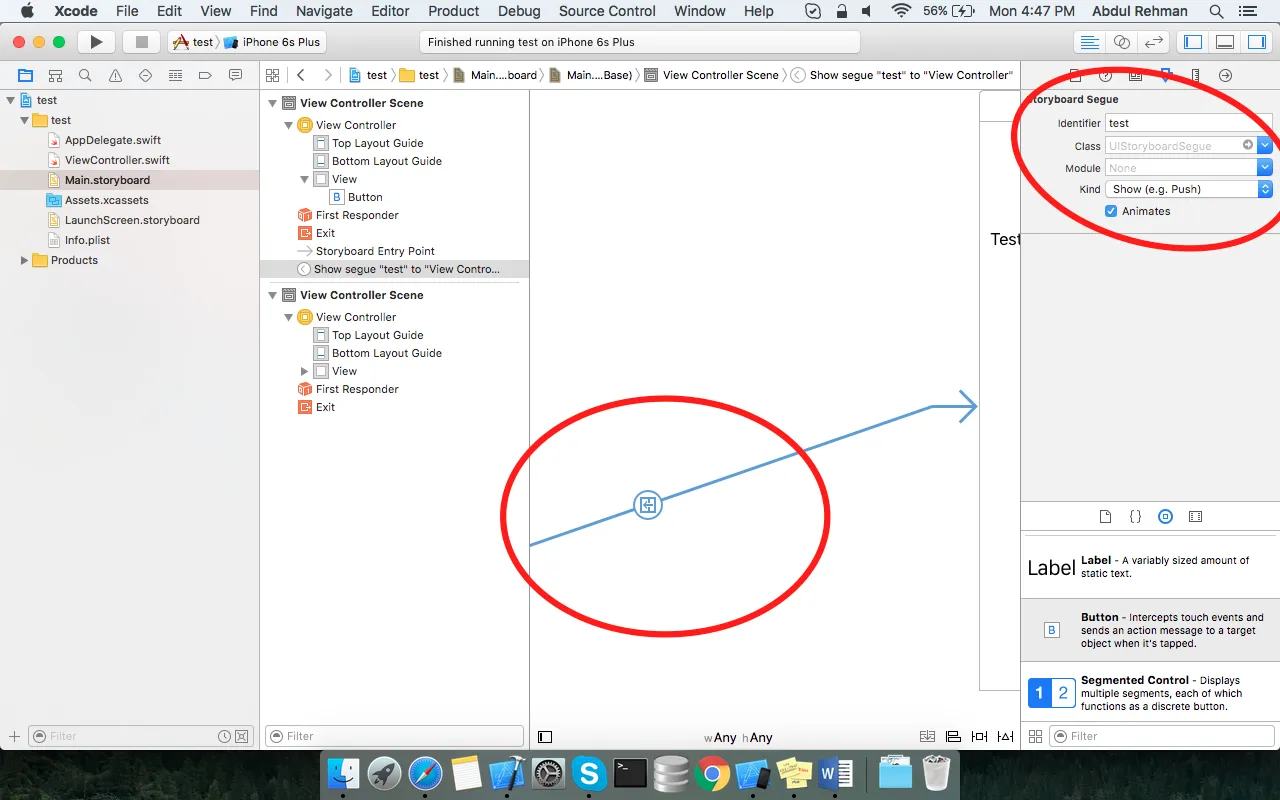Viewport: 1280px width, 800px height.
Task: Toggle the Utilities panel visibility
Action: click(x=1255, y=42)
